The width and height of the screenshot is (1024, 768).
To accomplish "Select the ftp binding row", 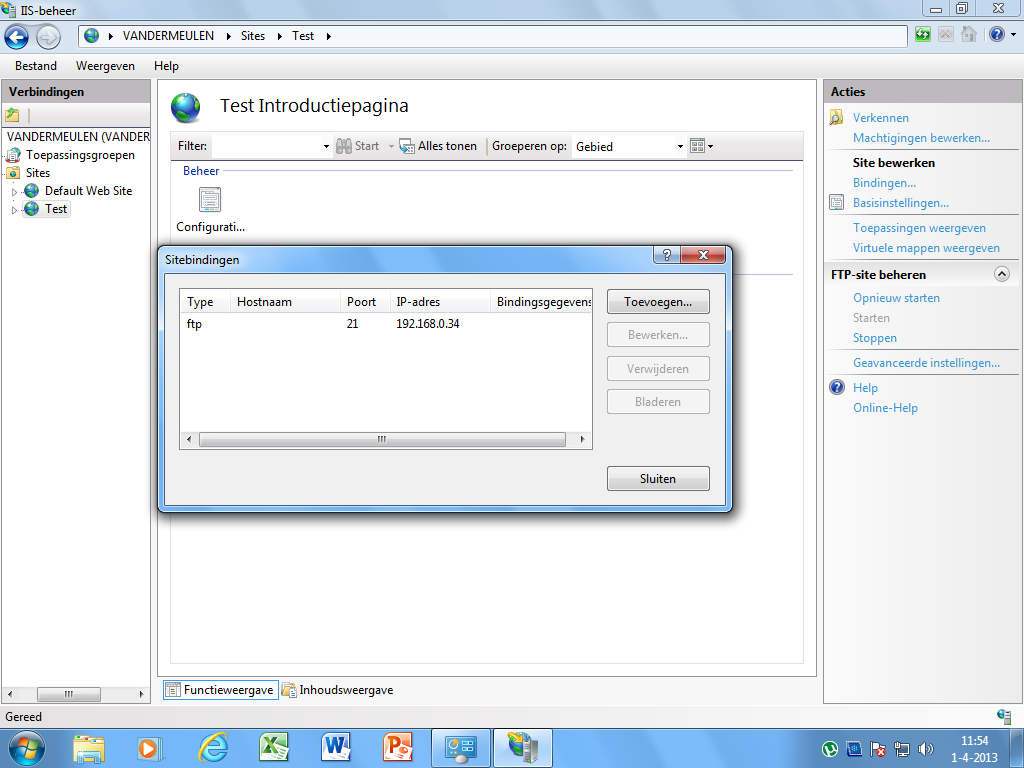I will pos(386,324).
